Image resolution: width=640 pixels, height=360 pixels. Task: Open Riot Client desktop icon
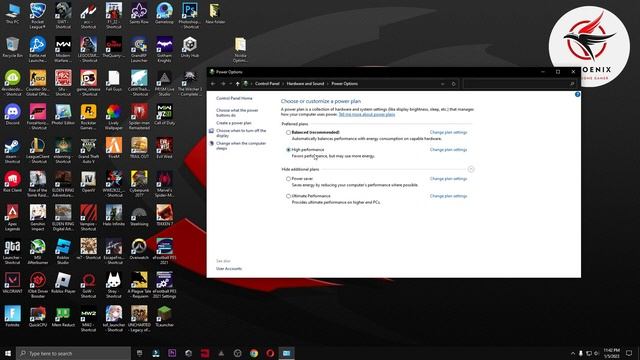[12, 182]
